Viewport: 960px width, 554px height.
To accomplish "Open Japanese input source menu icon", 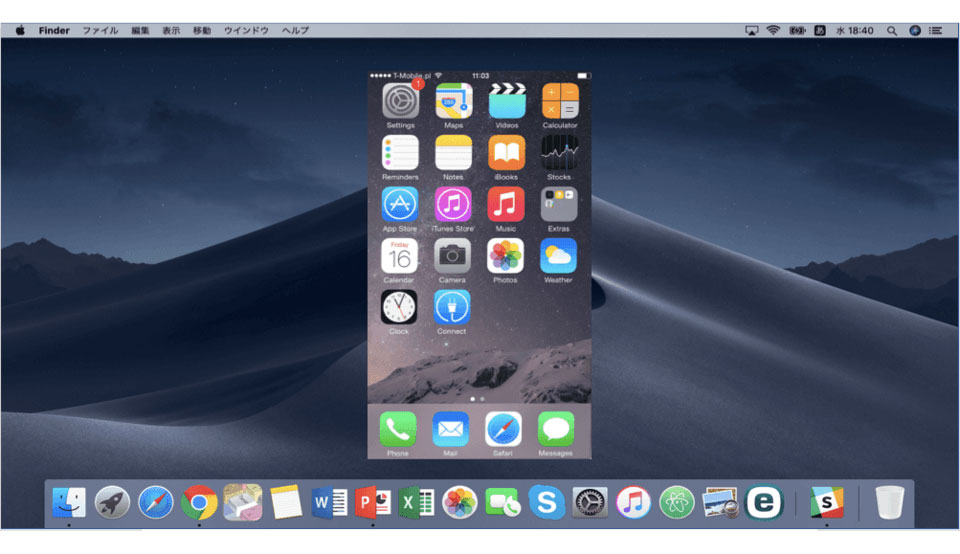I will (x=820, y=31).
